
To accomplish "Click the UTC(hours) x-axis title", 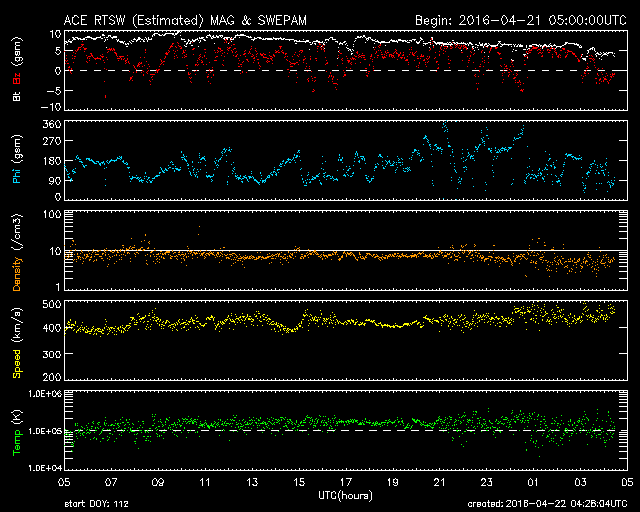I will (344, 494).
